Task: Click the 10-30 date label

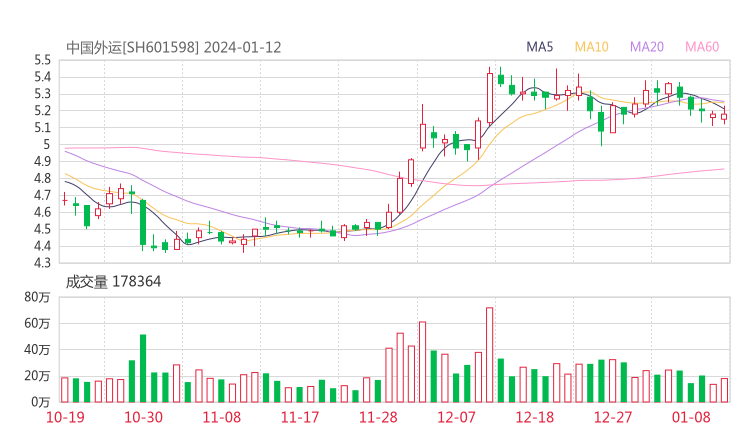Action: [143, 417]
